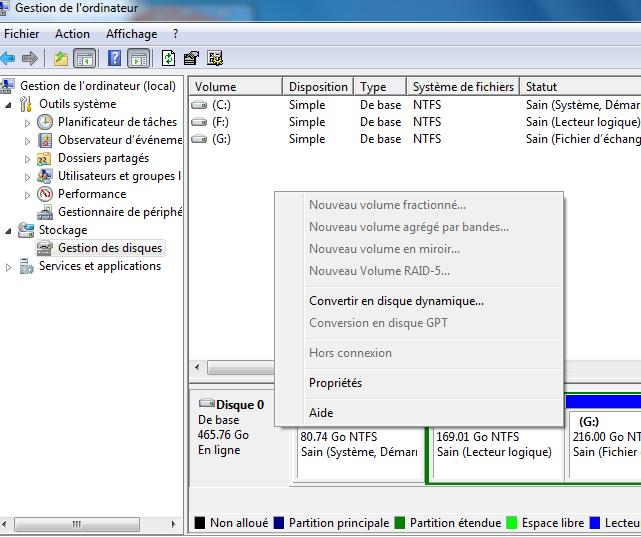Click the Dossiers partagés folder icon
Viewport: 641px width, 537px height.
click(44, 159)
